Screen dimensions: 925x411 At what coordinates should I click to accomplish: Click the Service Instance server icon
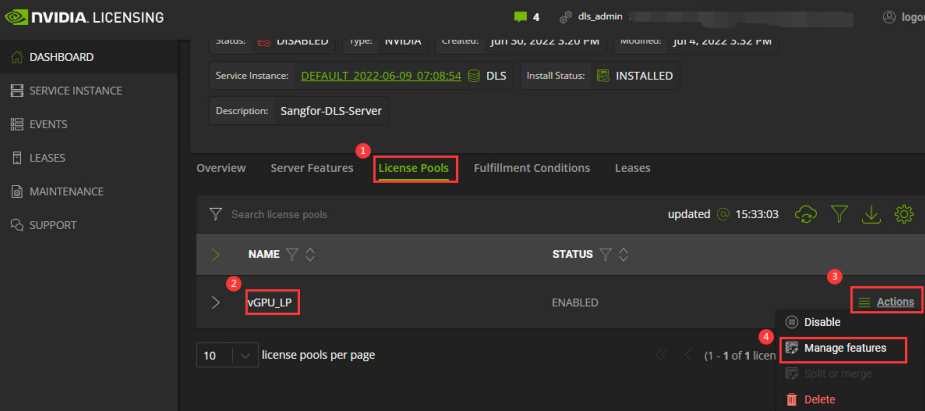pos(17,91)
